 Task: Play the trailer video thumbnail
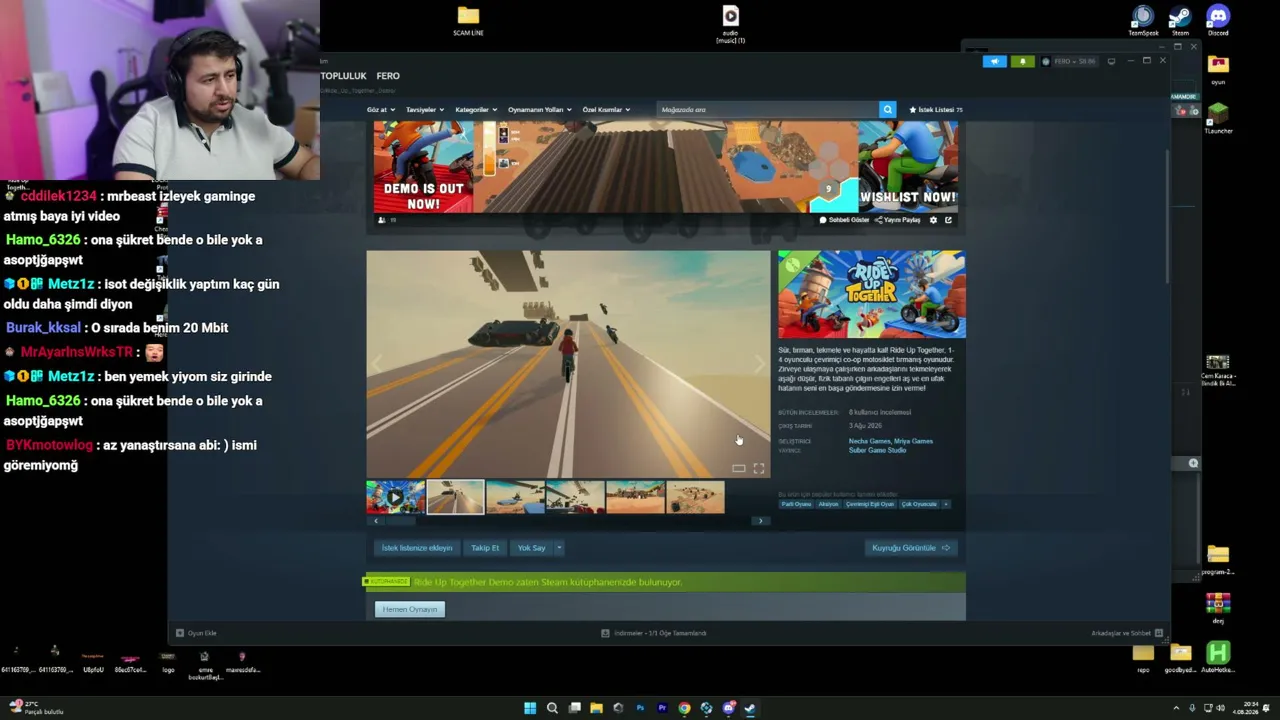click(395, 497)
